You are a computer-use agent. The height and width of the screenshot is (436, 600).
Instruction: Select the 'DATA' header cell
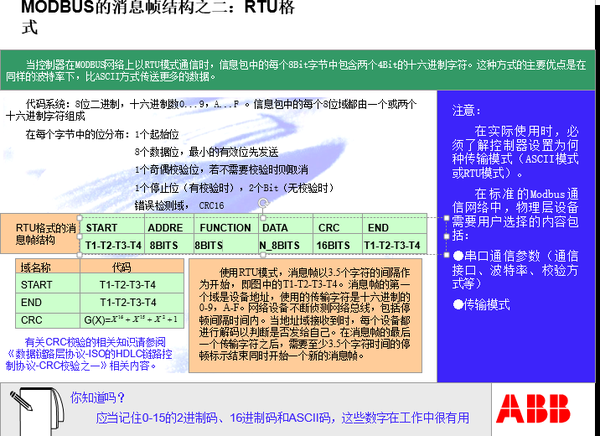coord(286,225)
